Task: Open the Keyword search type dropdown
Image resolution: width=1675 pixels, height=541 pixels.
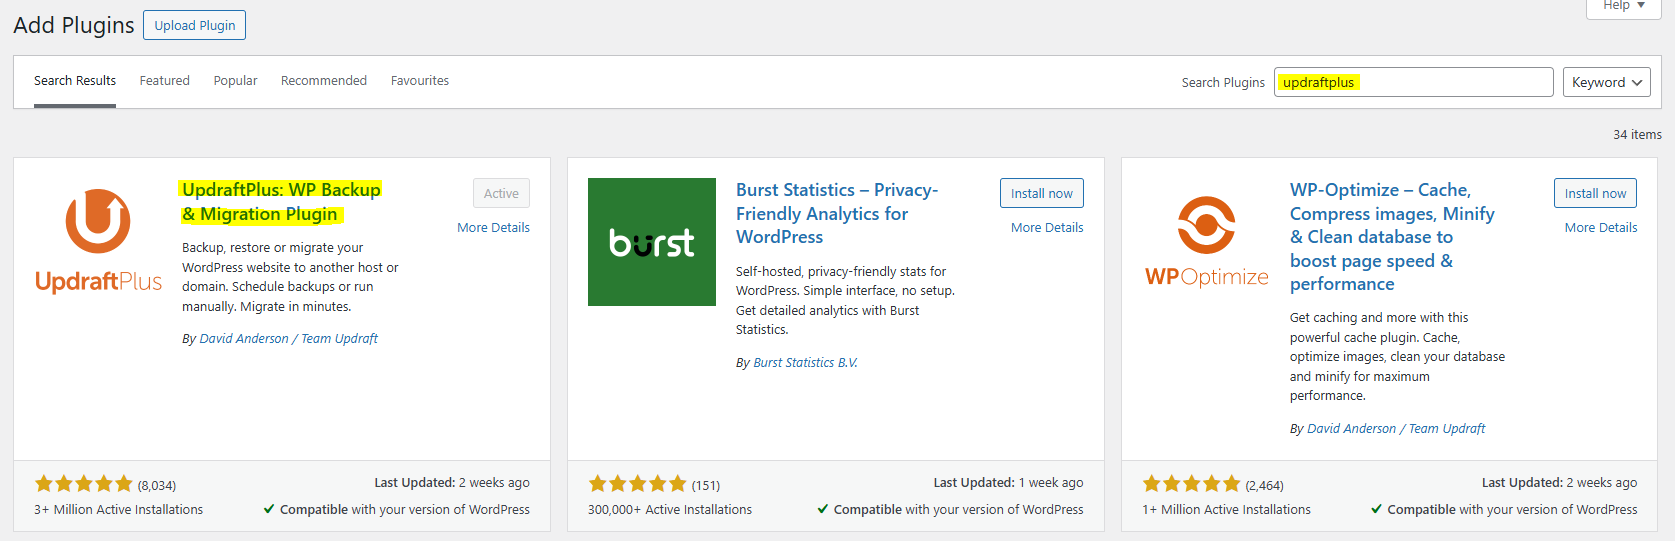Action: 1606,82
